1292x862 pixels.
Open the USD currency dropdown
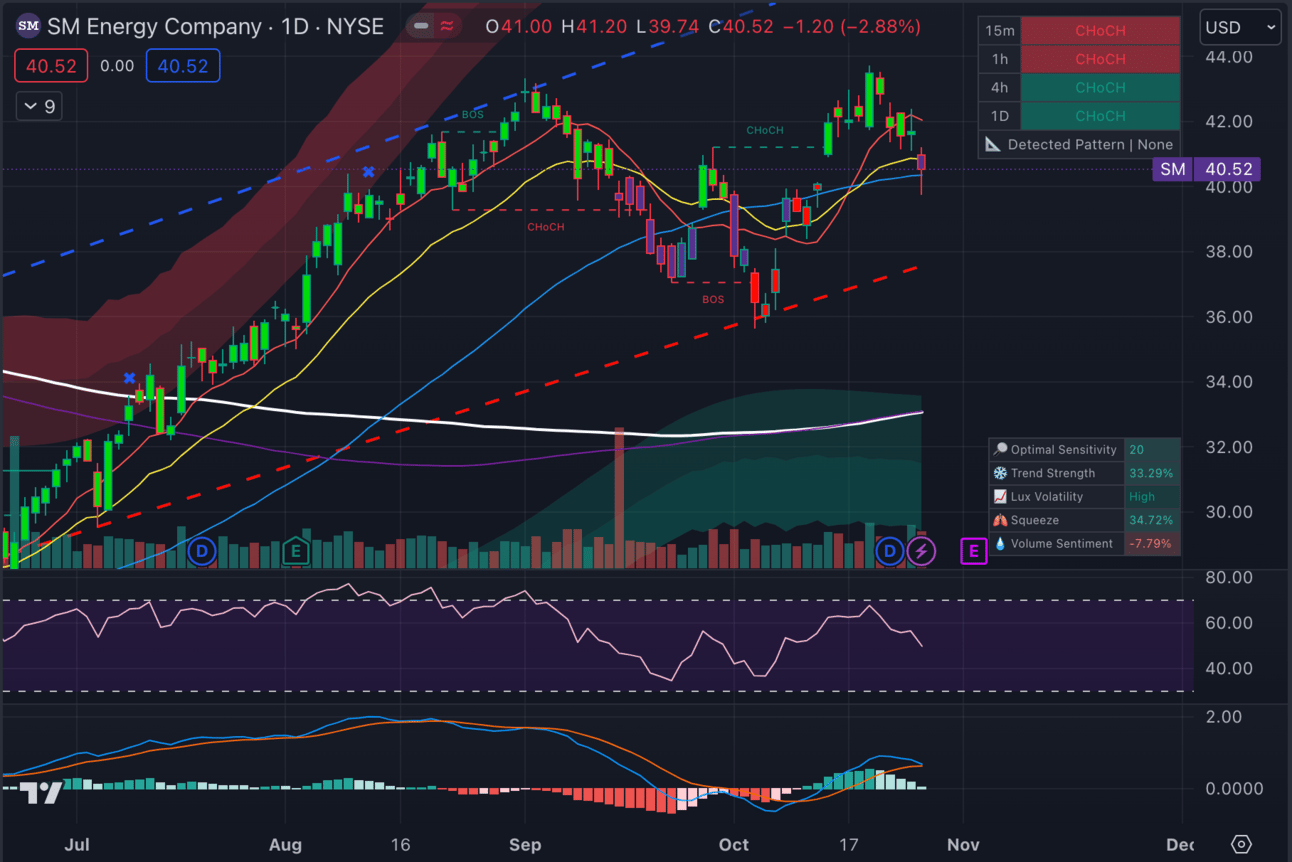(x=1240, y=27)
